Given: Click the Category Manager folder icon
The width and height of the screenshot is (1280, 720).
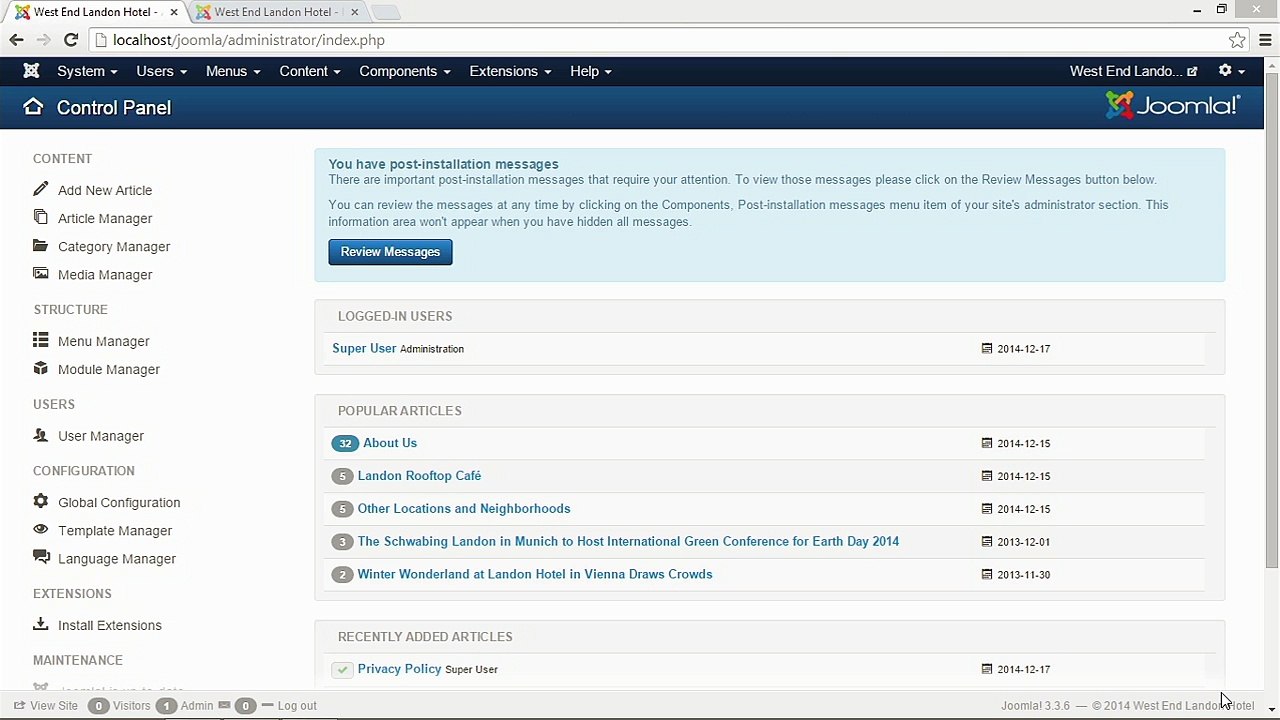Looking at the screenshot, I should click(40, 245).
